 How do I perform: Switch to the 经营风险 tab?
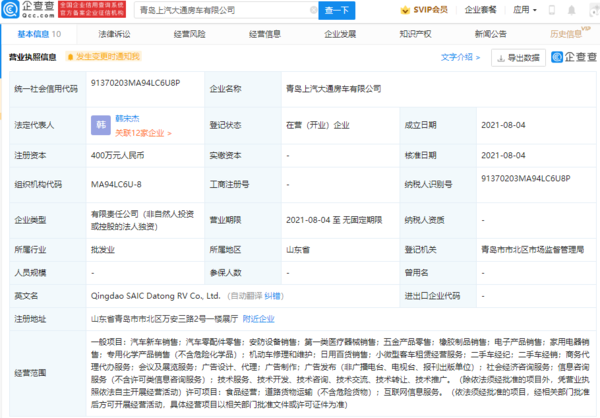[189, 34]
